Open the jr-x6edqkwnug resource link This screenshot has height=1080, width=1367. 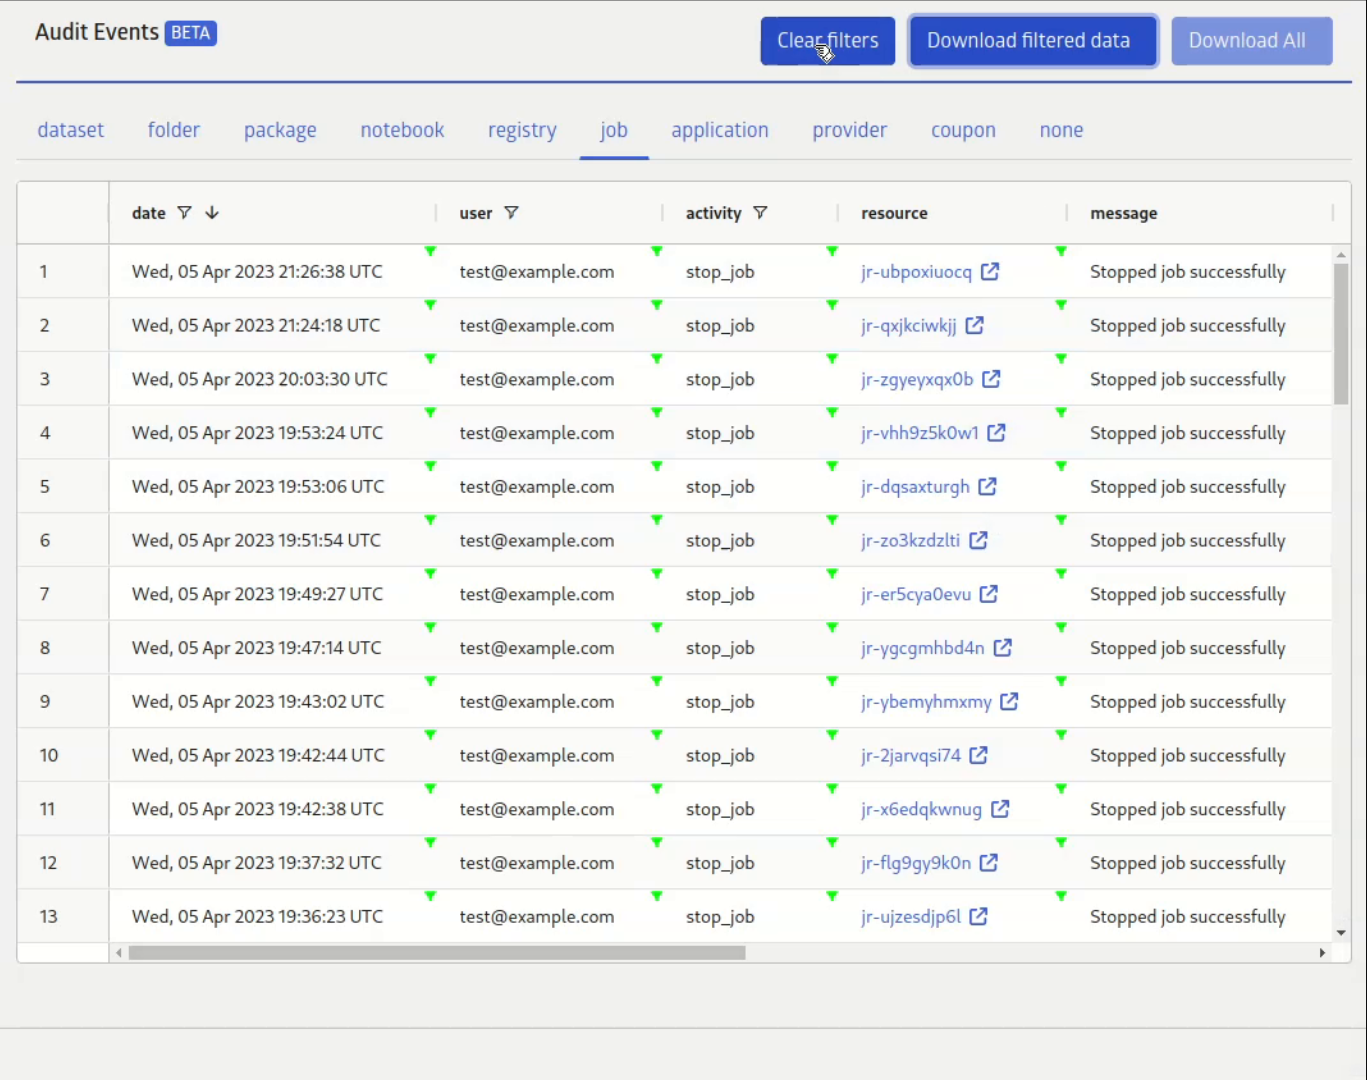coord(921,810)
